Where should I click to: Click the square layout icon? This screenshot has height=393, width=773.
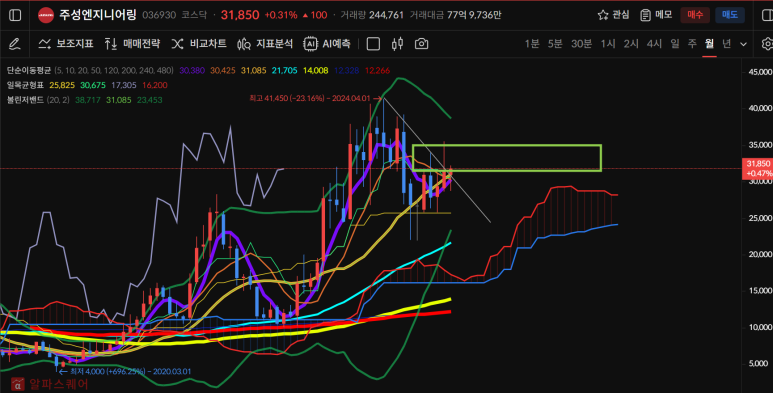(373, 44)
